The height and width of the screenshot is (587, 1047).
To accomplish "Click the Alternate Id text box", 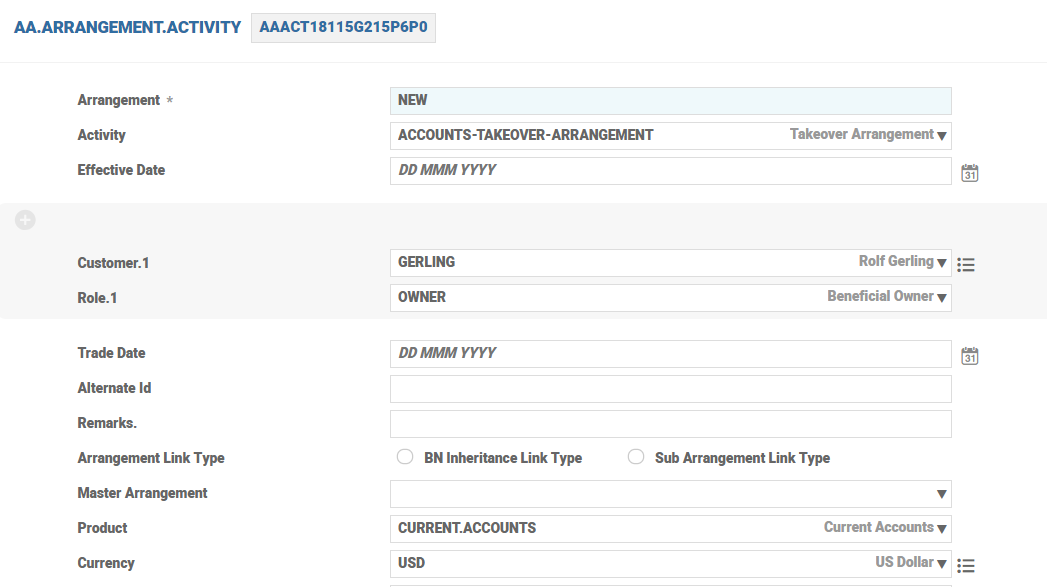I will point(670,389).
